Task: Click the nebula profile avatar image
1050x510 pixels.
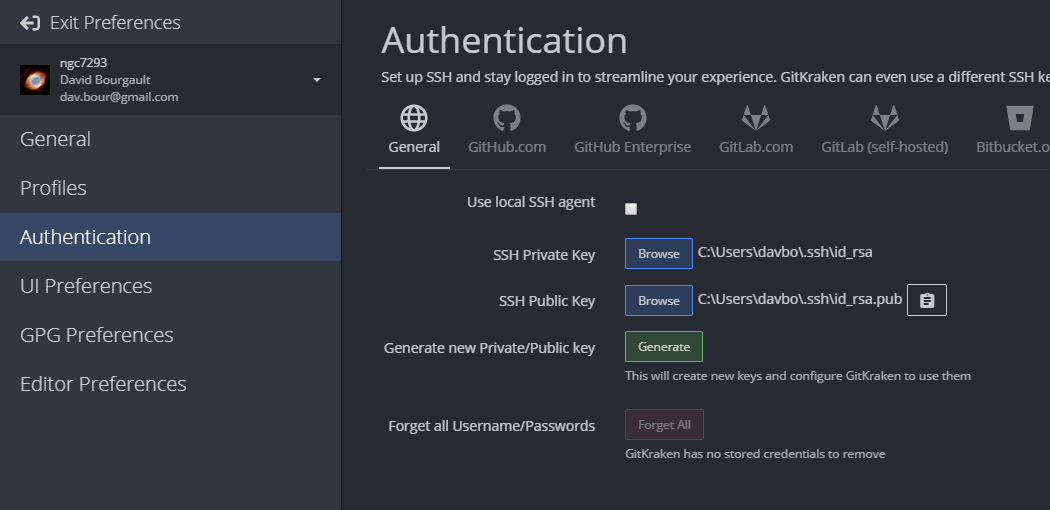Action: [x=35, y=80]
